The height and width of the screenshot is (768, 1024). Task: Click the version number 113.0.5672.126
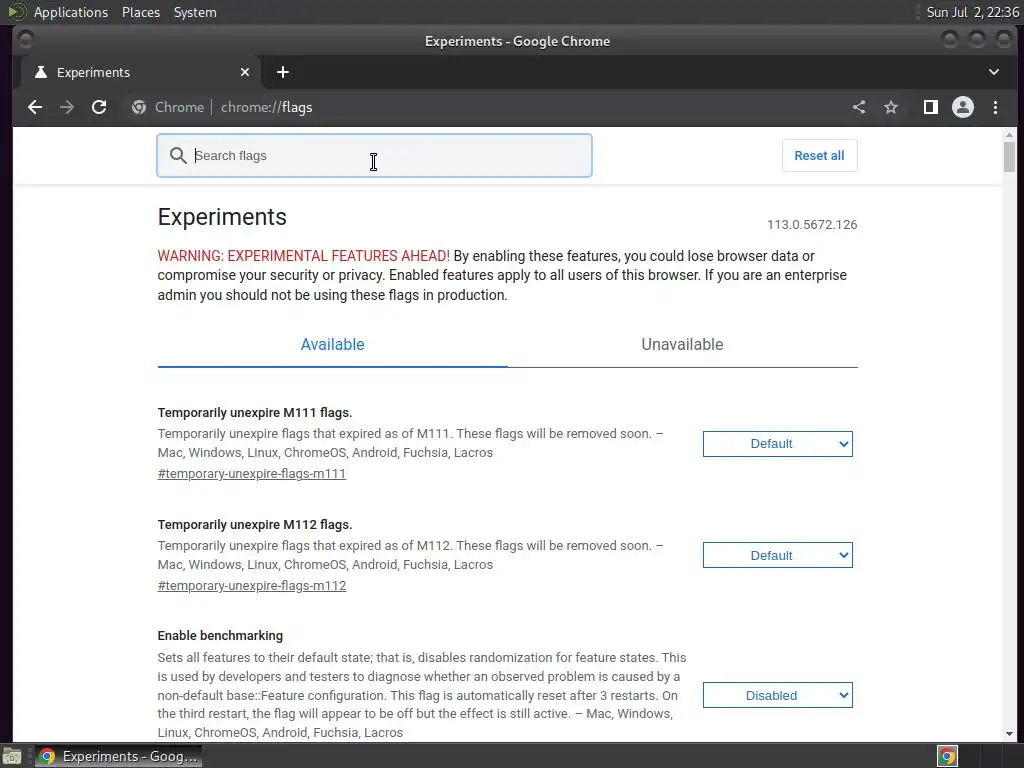pos(812,225)
